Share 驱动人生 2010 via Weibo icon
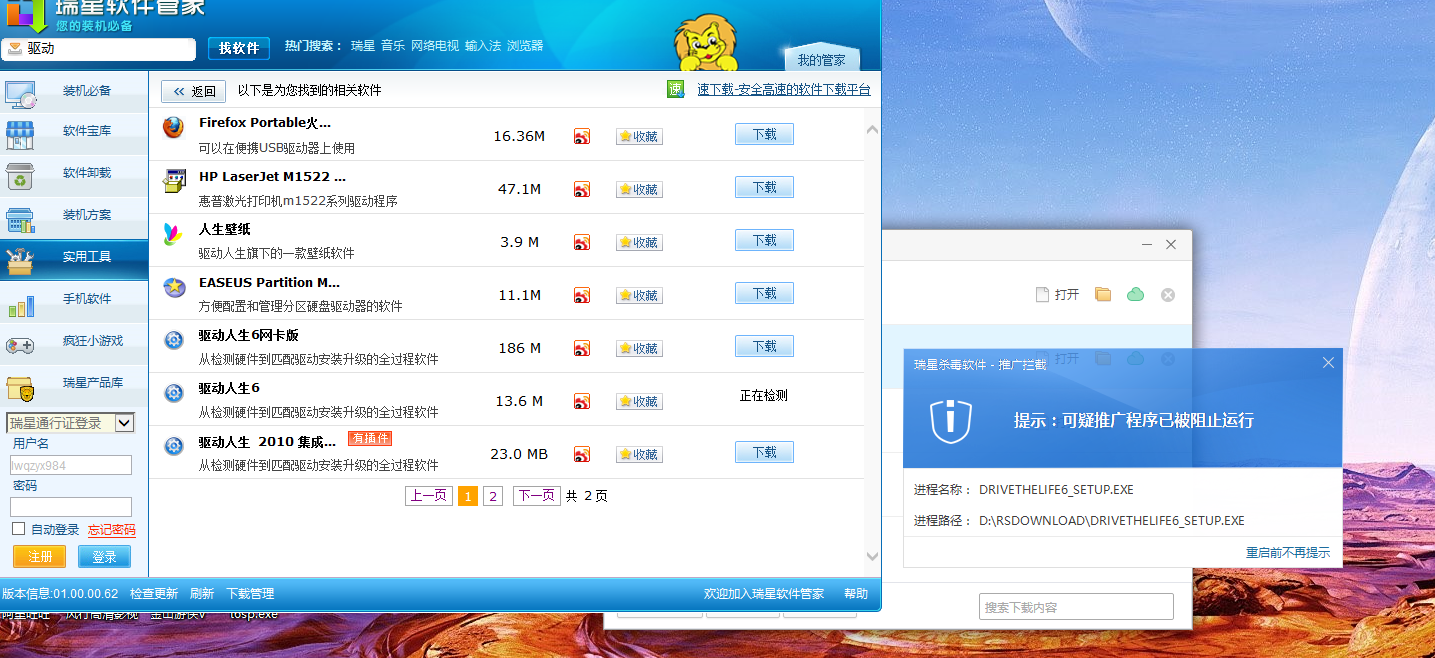 582,454
